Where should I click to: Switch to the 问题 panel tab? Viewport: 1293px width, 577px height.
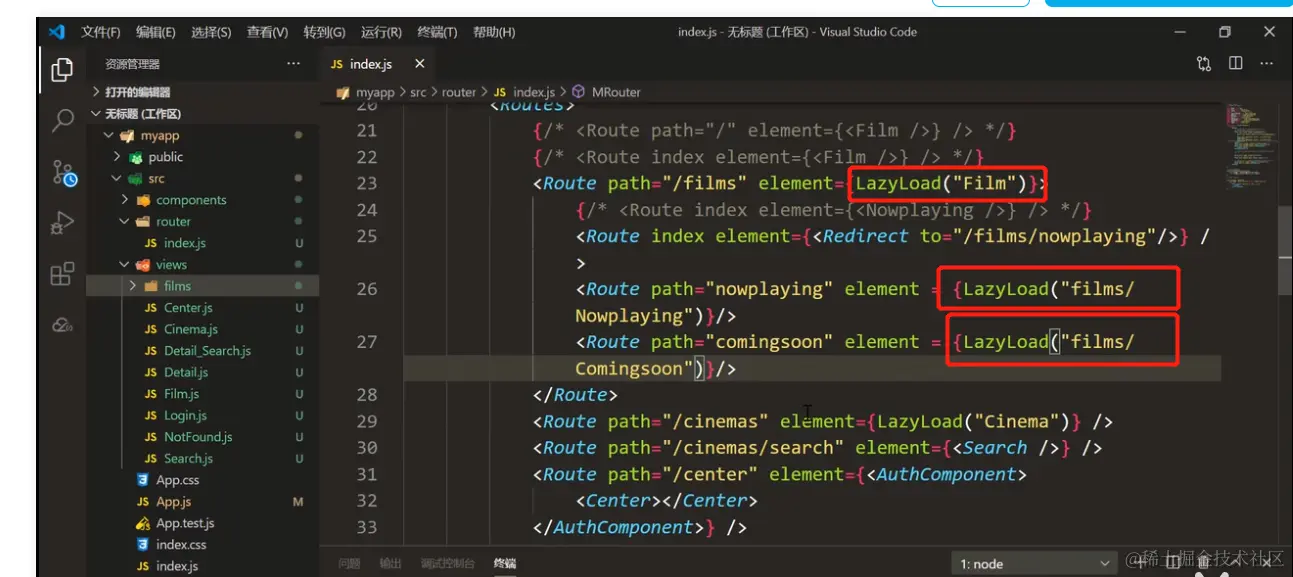pos(349,564)
